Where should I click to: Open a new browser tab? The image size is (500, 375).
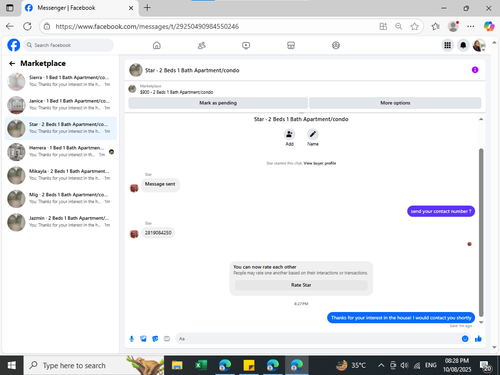[x=147, y=8]
